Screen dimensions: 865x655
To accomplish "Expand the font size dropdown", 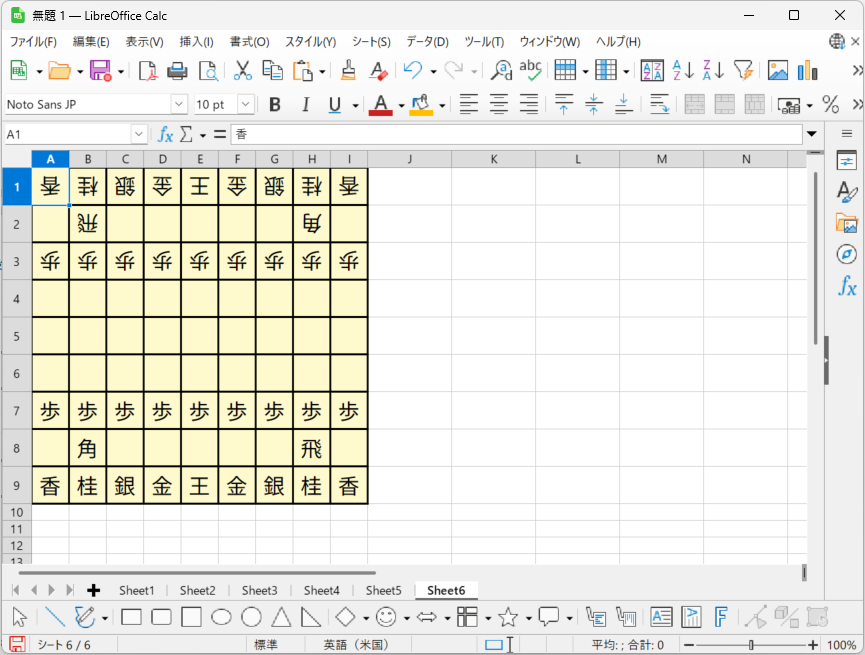I will [246, 104].
